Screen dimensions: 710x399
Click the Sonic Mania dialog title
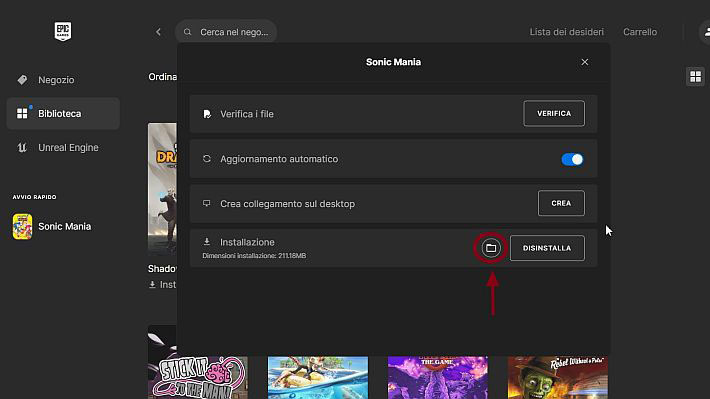393,62
